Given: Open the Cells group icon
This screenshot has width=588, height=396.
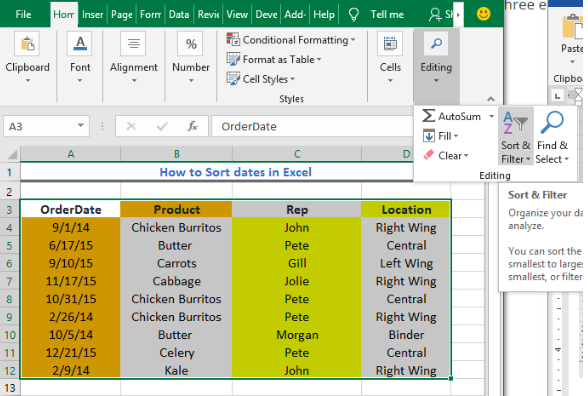Looking at the screenshot, I should [390, 44].
